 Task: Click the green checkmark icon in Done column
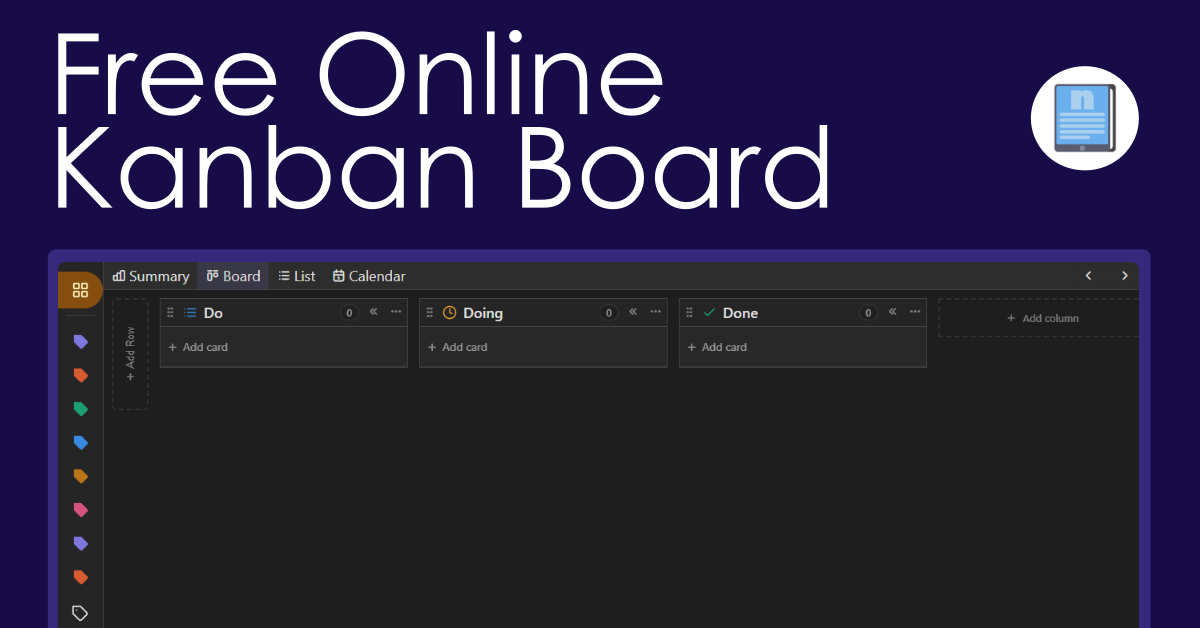point(709,313)
